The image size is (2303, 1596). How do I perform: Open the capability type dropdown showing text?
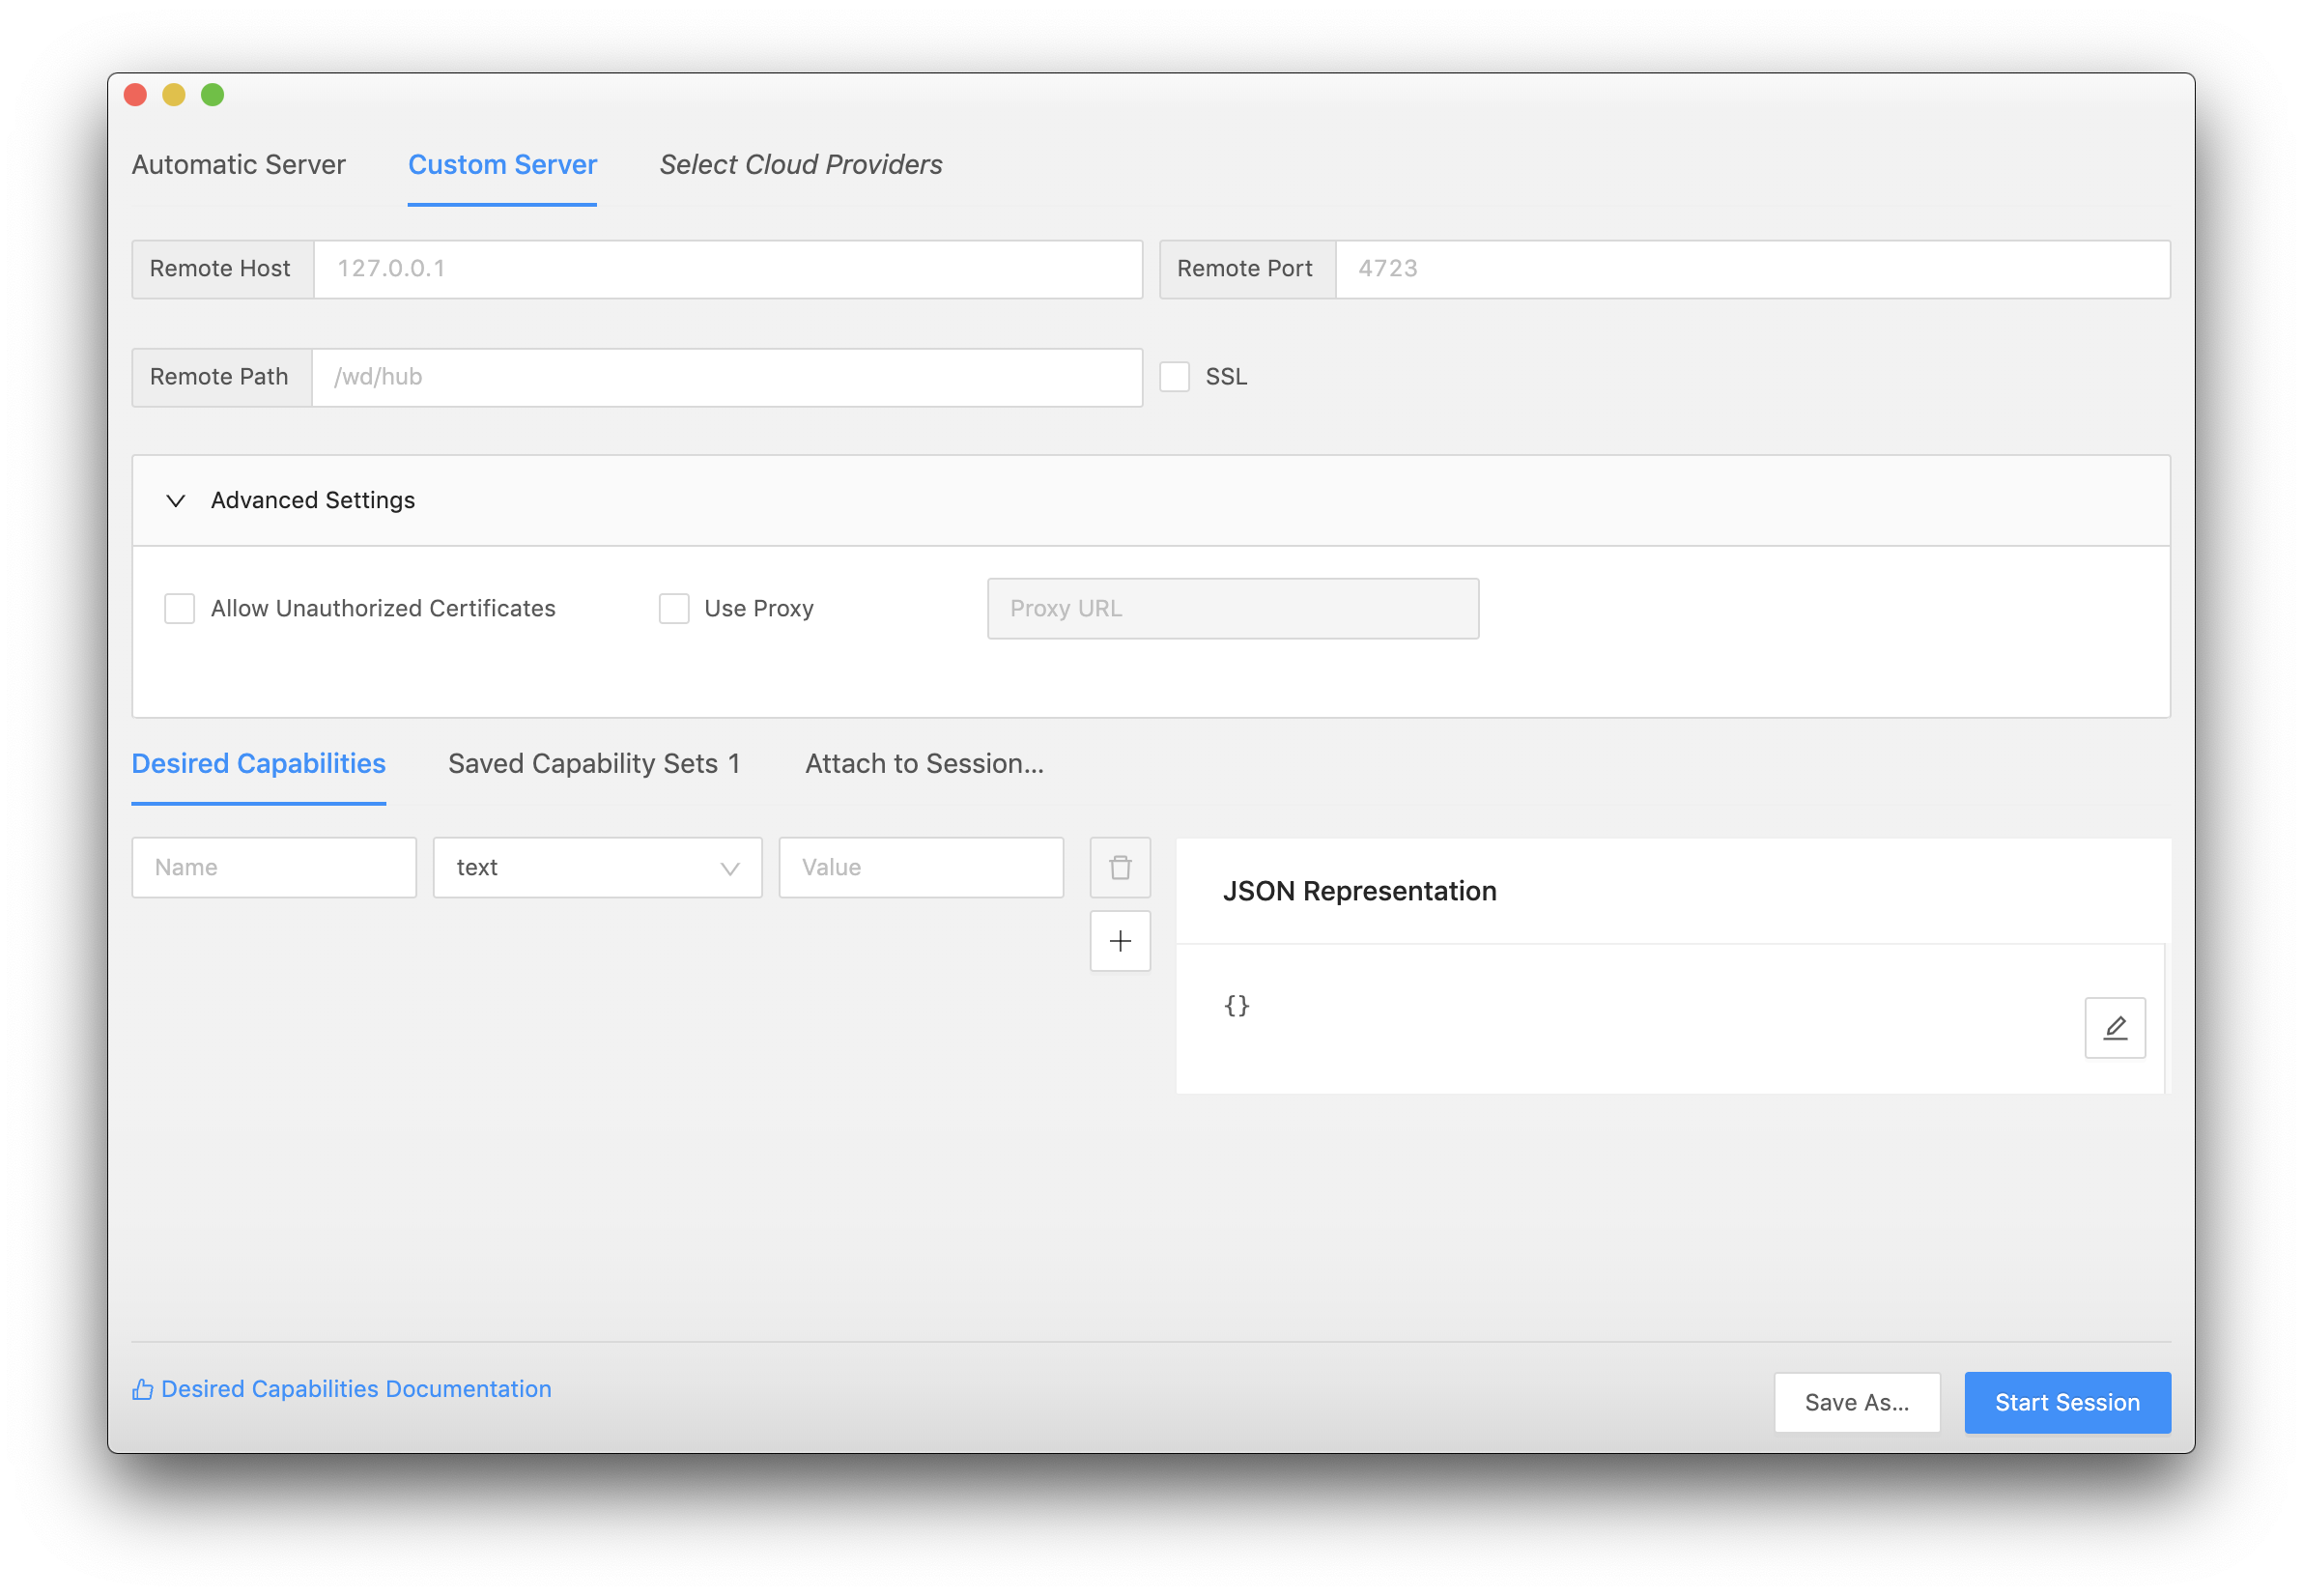point(597,867)
